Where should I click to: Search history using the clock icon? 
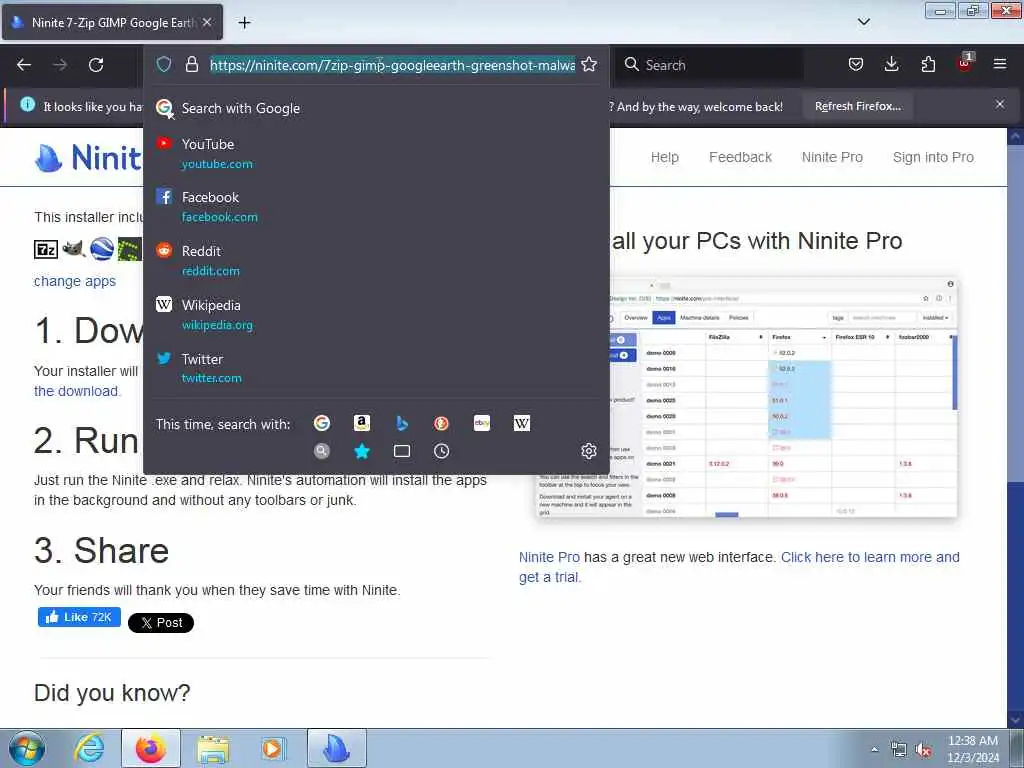441,451
